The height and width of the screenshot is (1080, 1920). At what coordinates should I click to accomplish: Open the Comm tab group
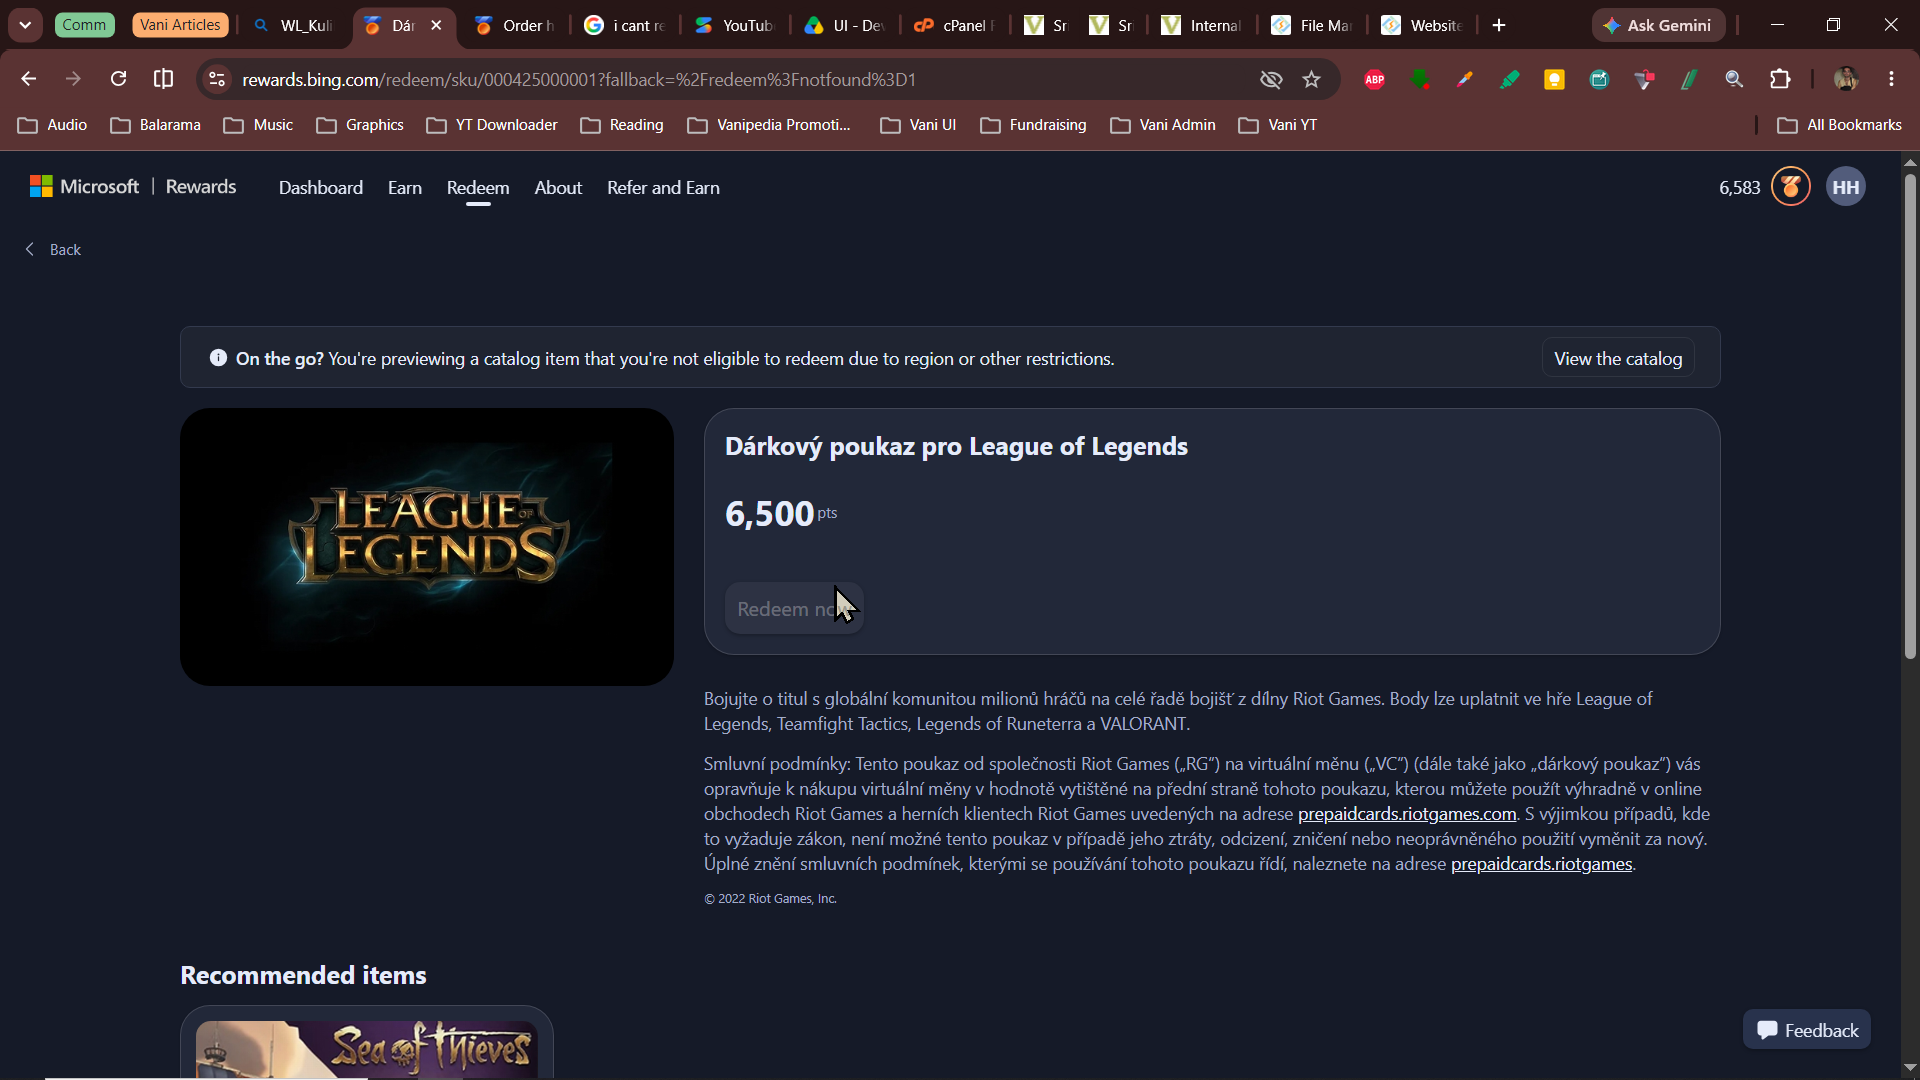[x=85, y=25]
